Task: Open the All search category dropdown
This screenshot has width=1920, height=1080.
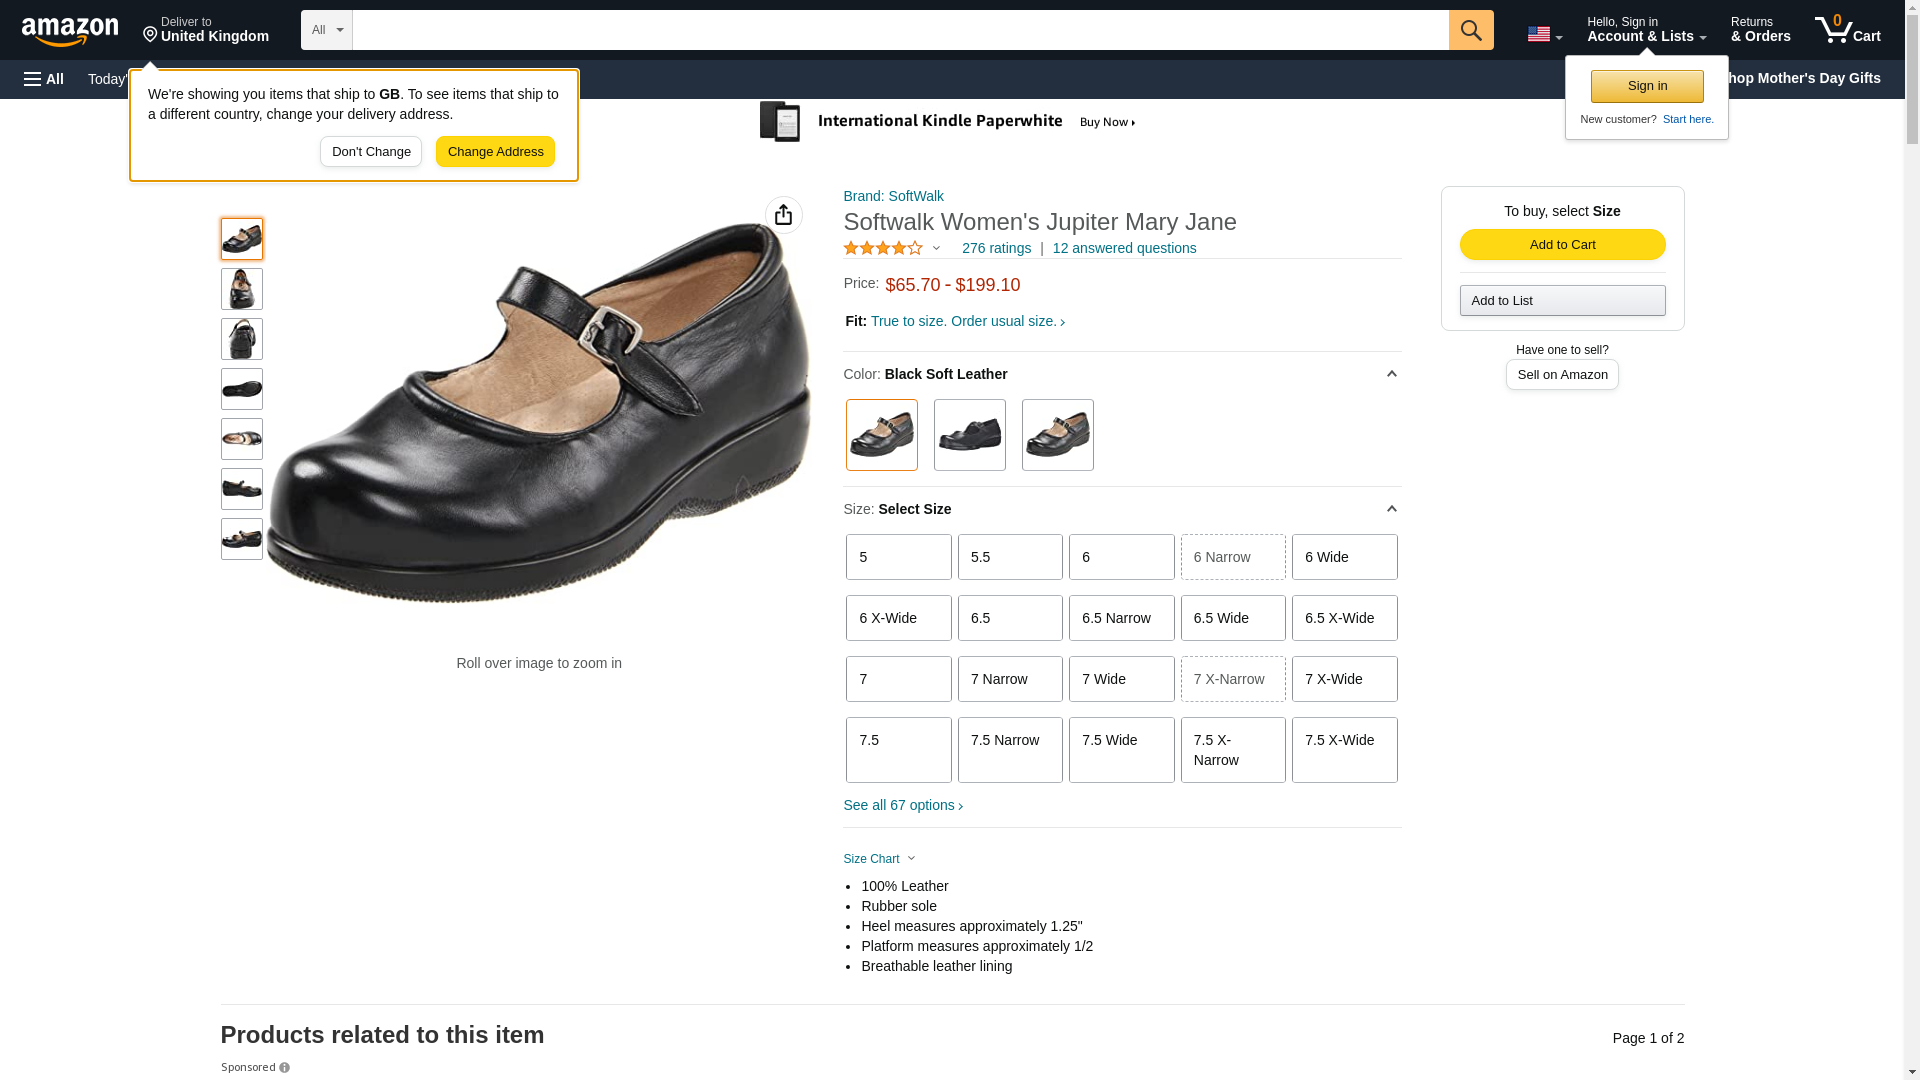Action: (326, 30)
